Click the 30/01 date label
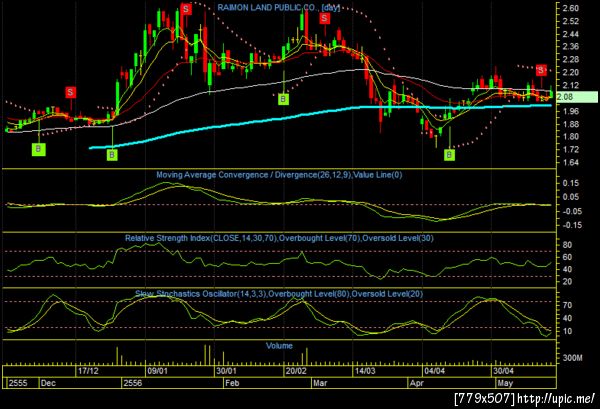The height and width of the screenshot is (409, 600). [x=227, y=371]
